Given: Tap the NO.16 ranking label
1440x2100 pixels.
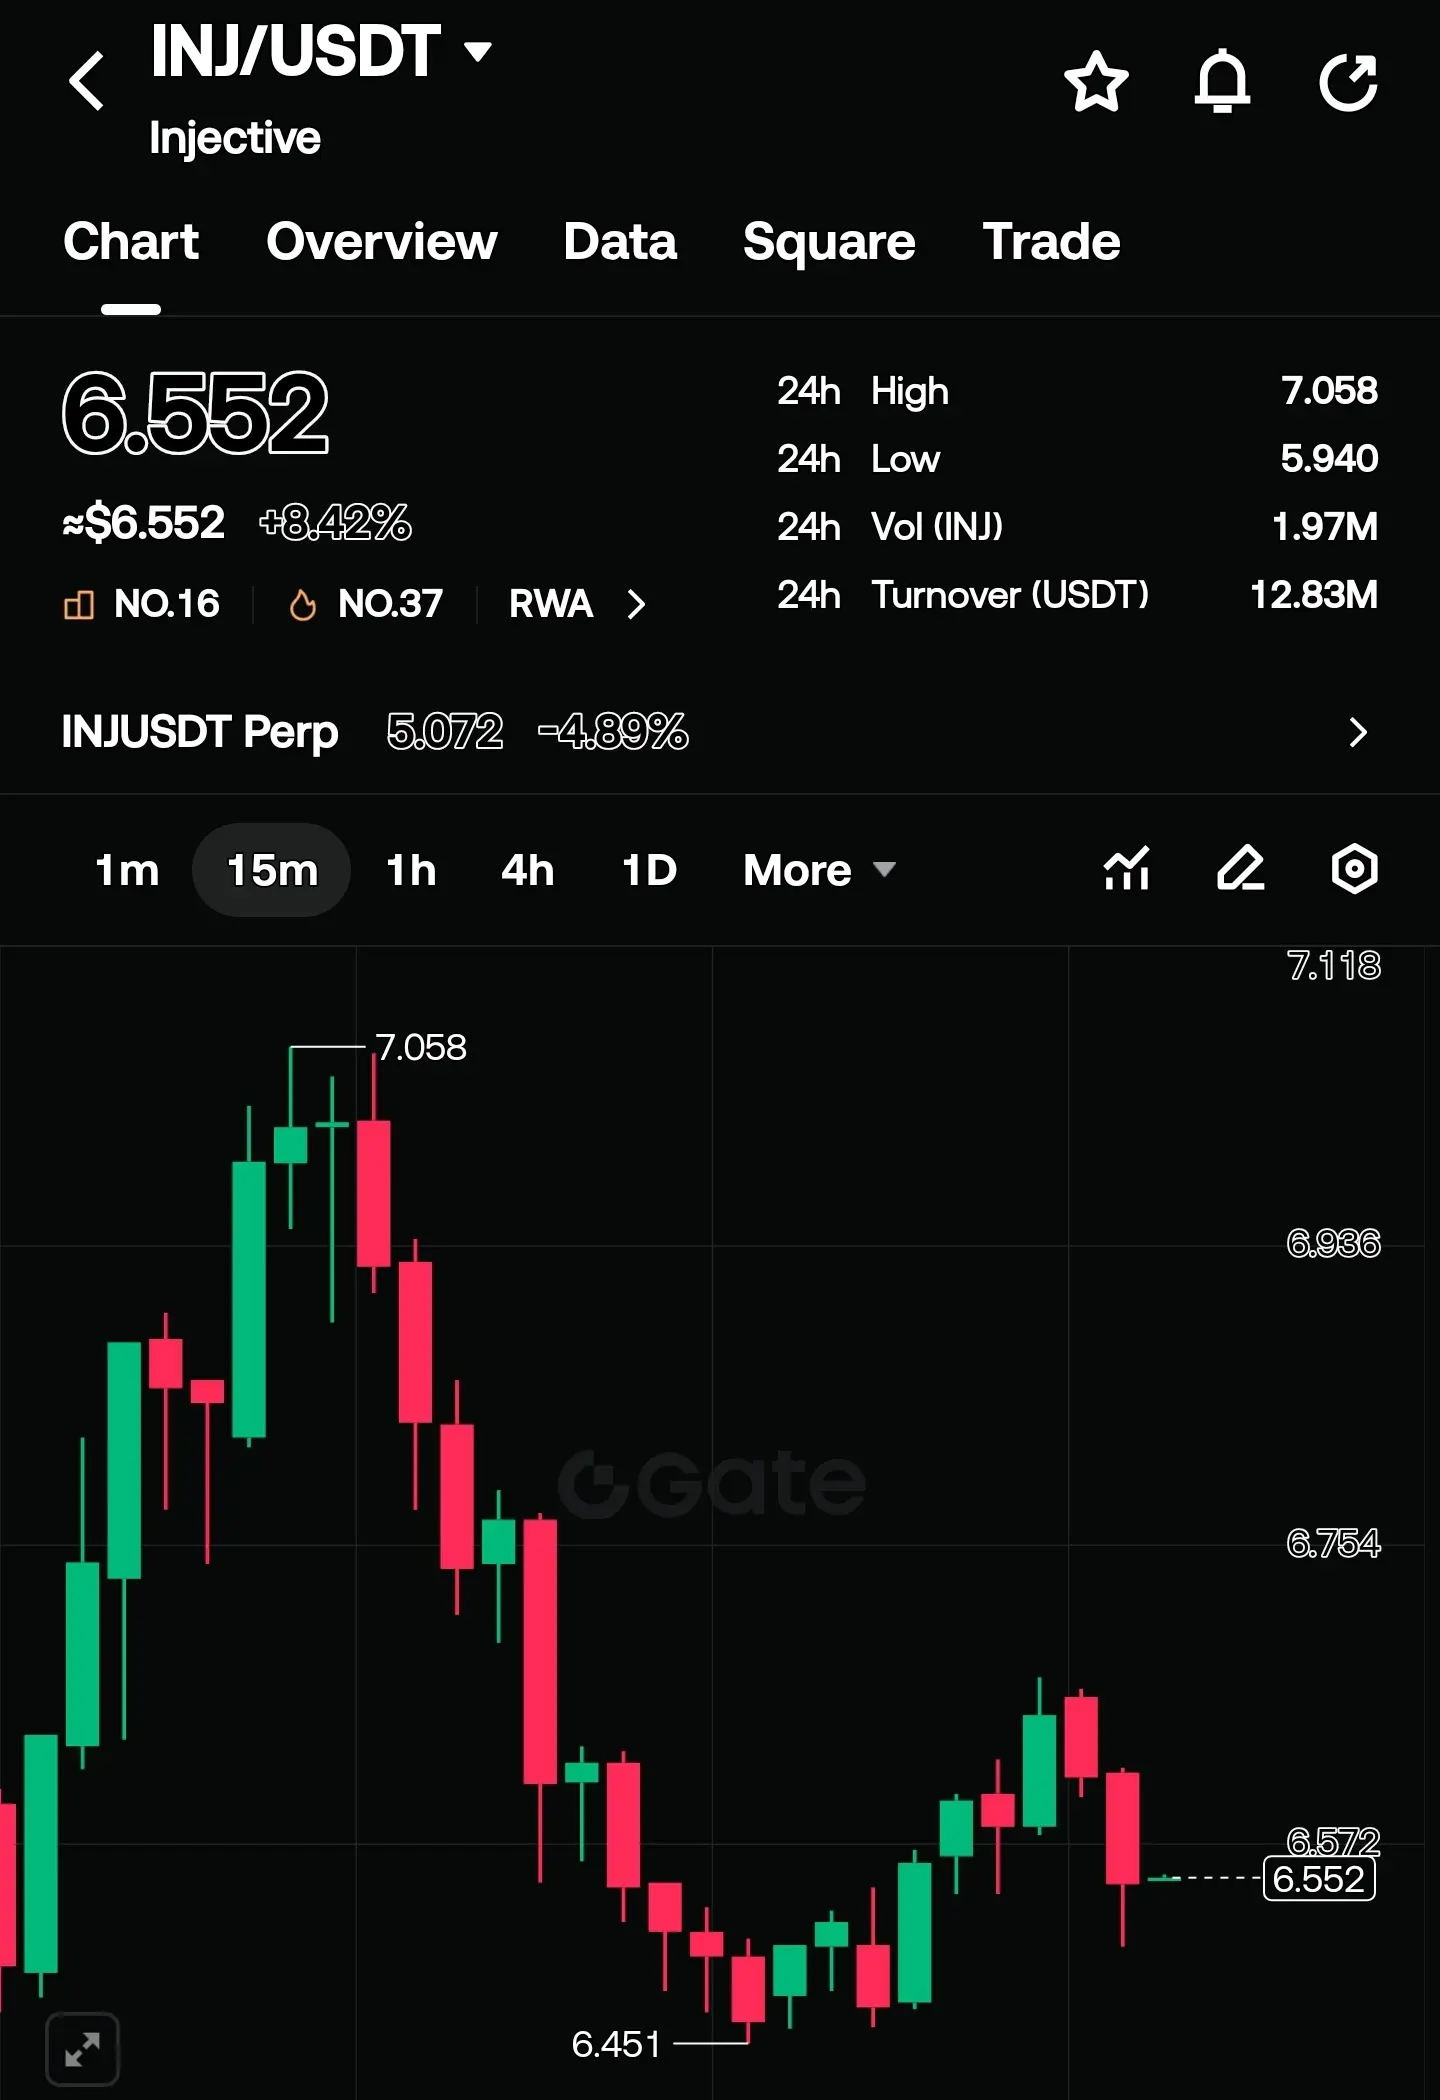Looking at the screenshot, I should (x=167, y=604).
